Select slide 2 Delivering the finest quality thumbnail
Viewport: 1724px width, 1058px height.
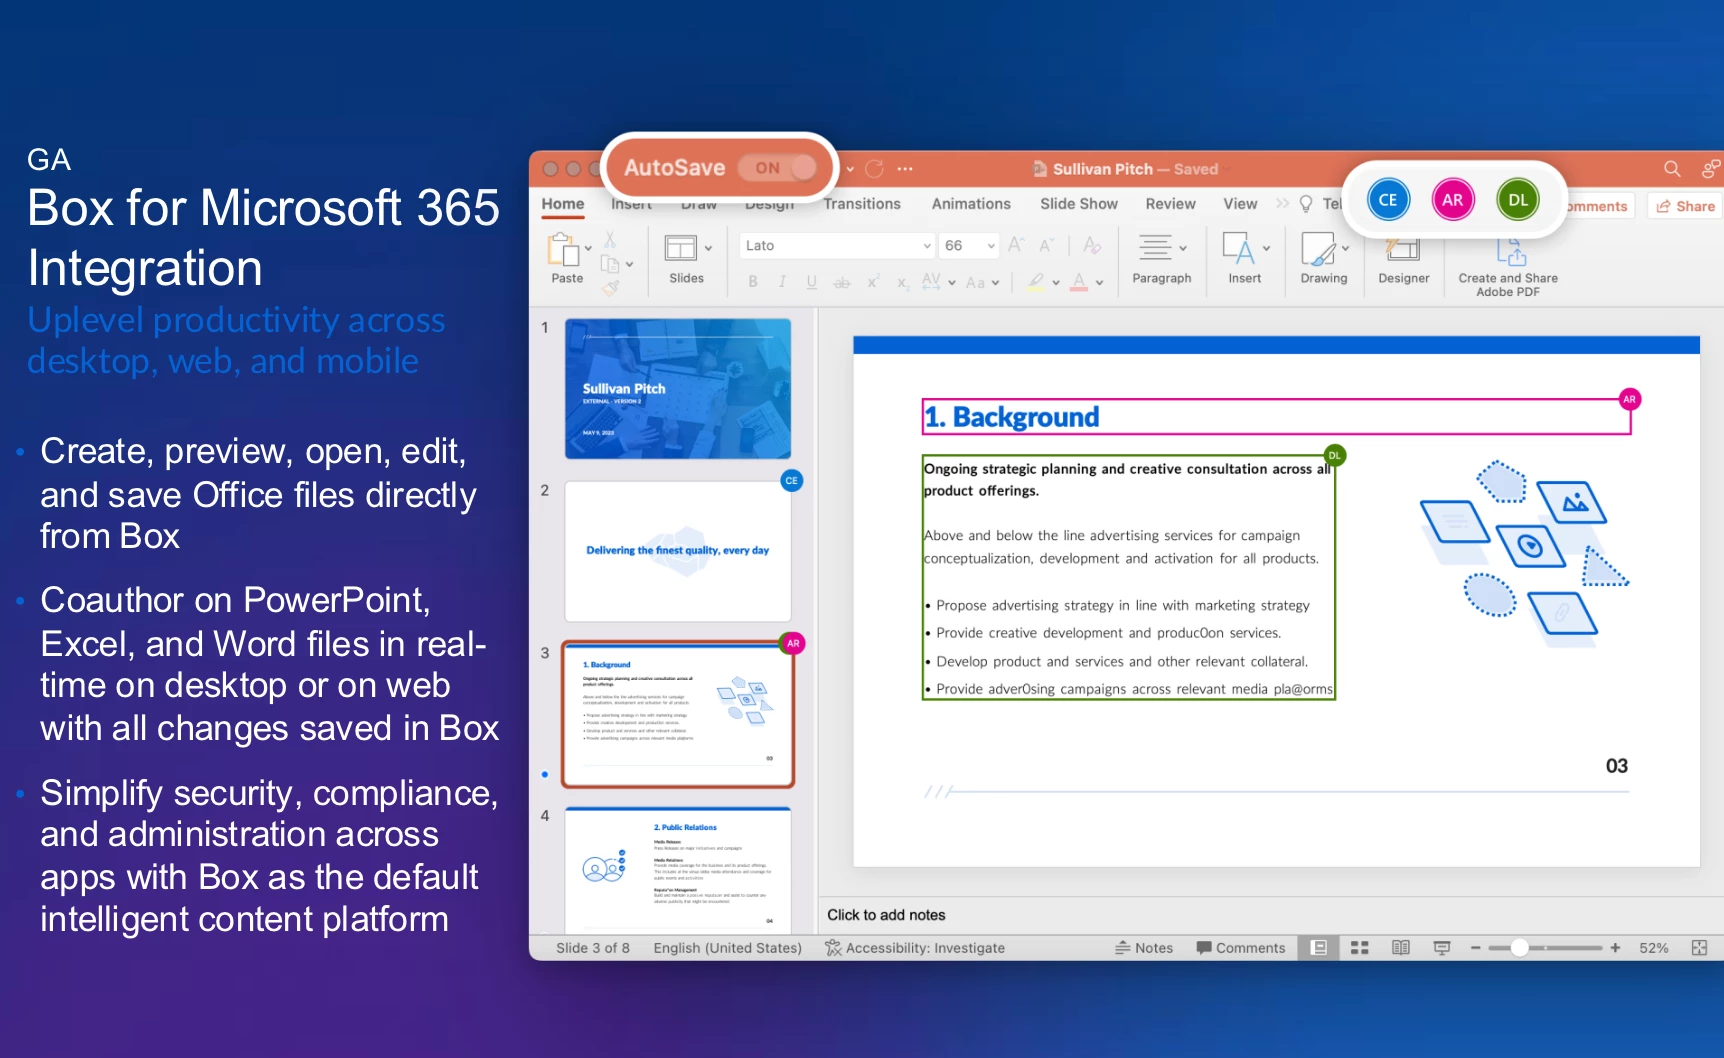(x=678, y=552)
